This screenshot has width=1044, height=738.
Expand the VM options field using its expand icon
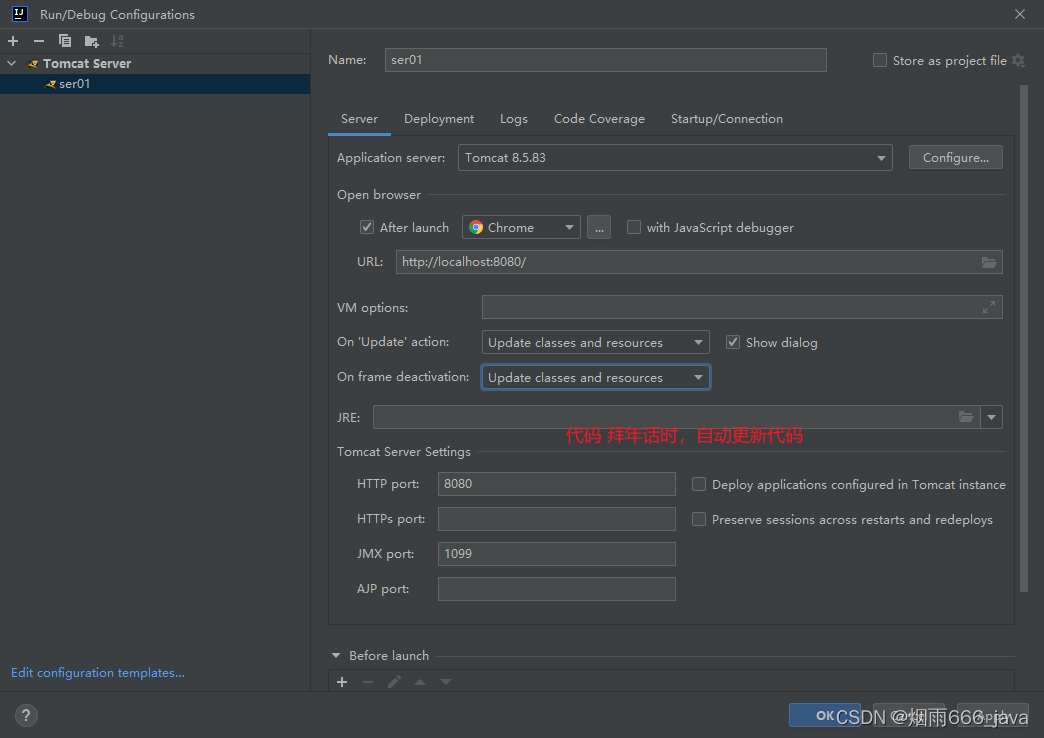coord(988,307)
